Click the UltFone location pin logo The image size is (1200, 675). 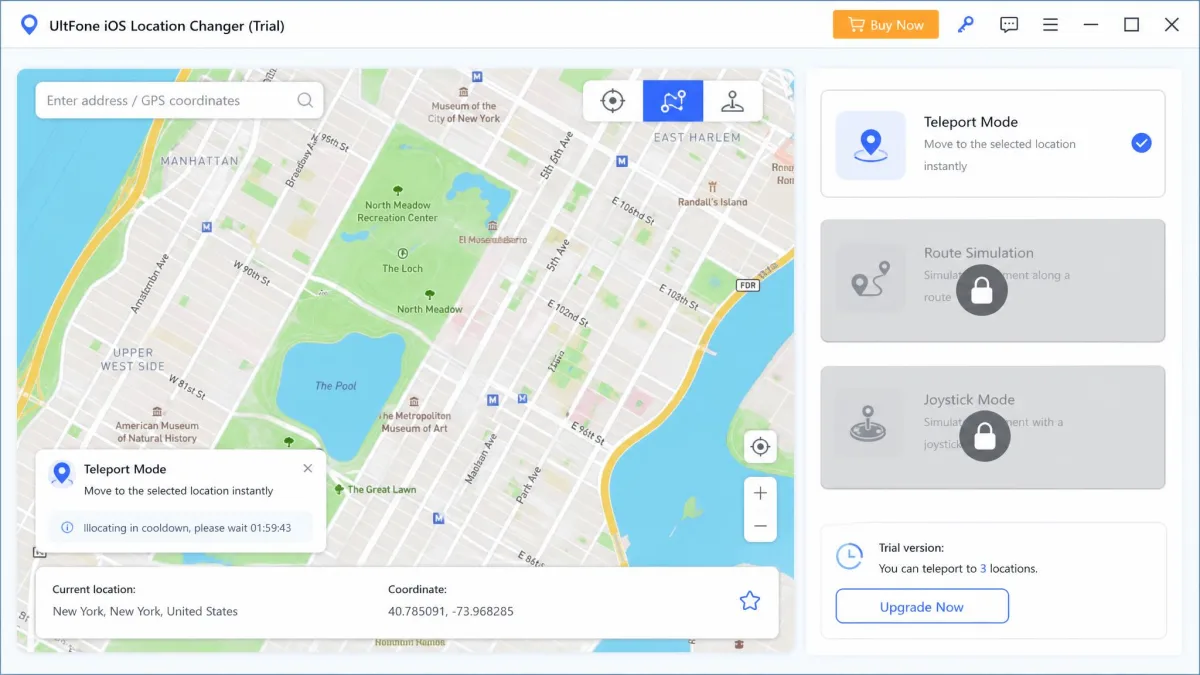(x=29, y=25)
